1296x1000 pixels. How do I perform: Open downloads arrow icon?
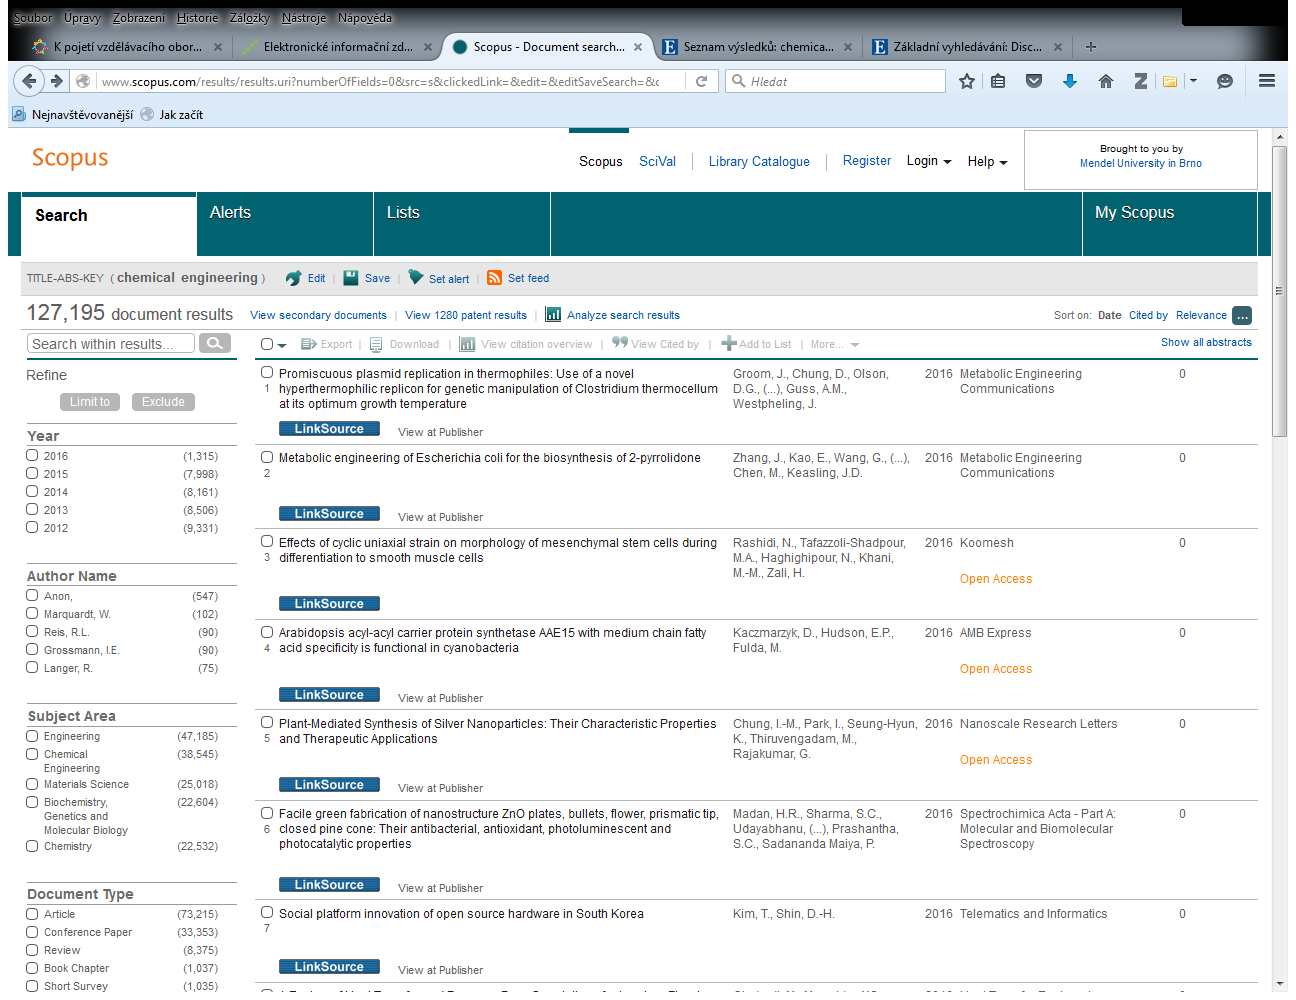tap(1069, 81)
